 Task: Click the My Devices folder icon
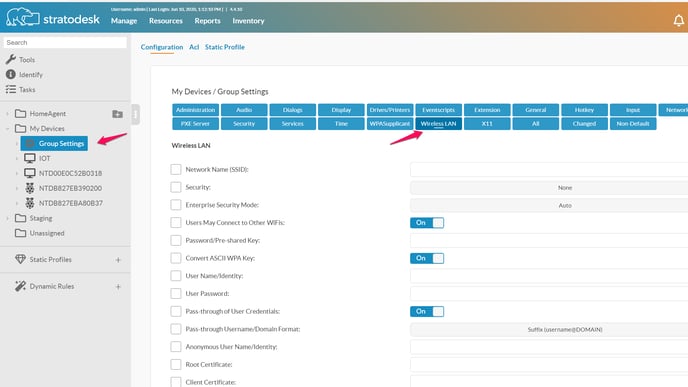click(x=20, y=128)
